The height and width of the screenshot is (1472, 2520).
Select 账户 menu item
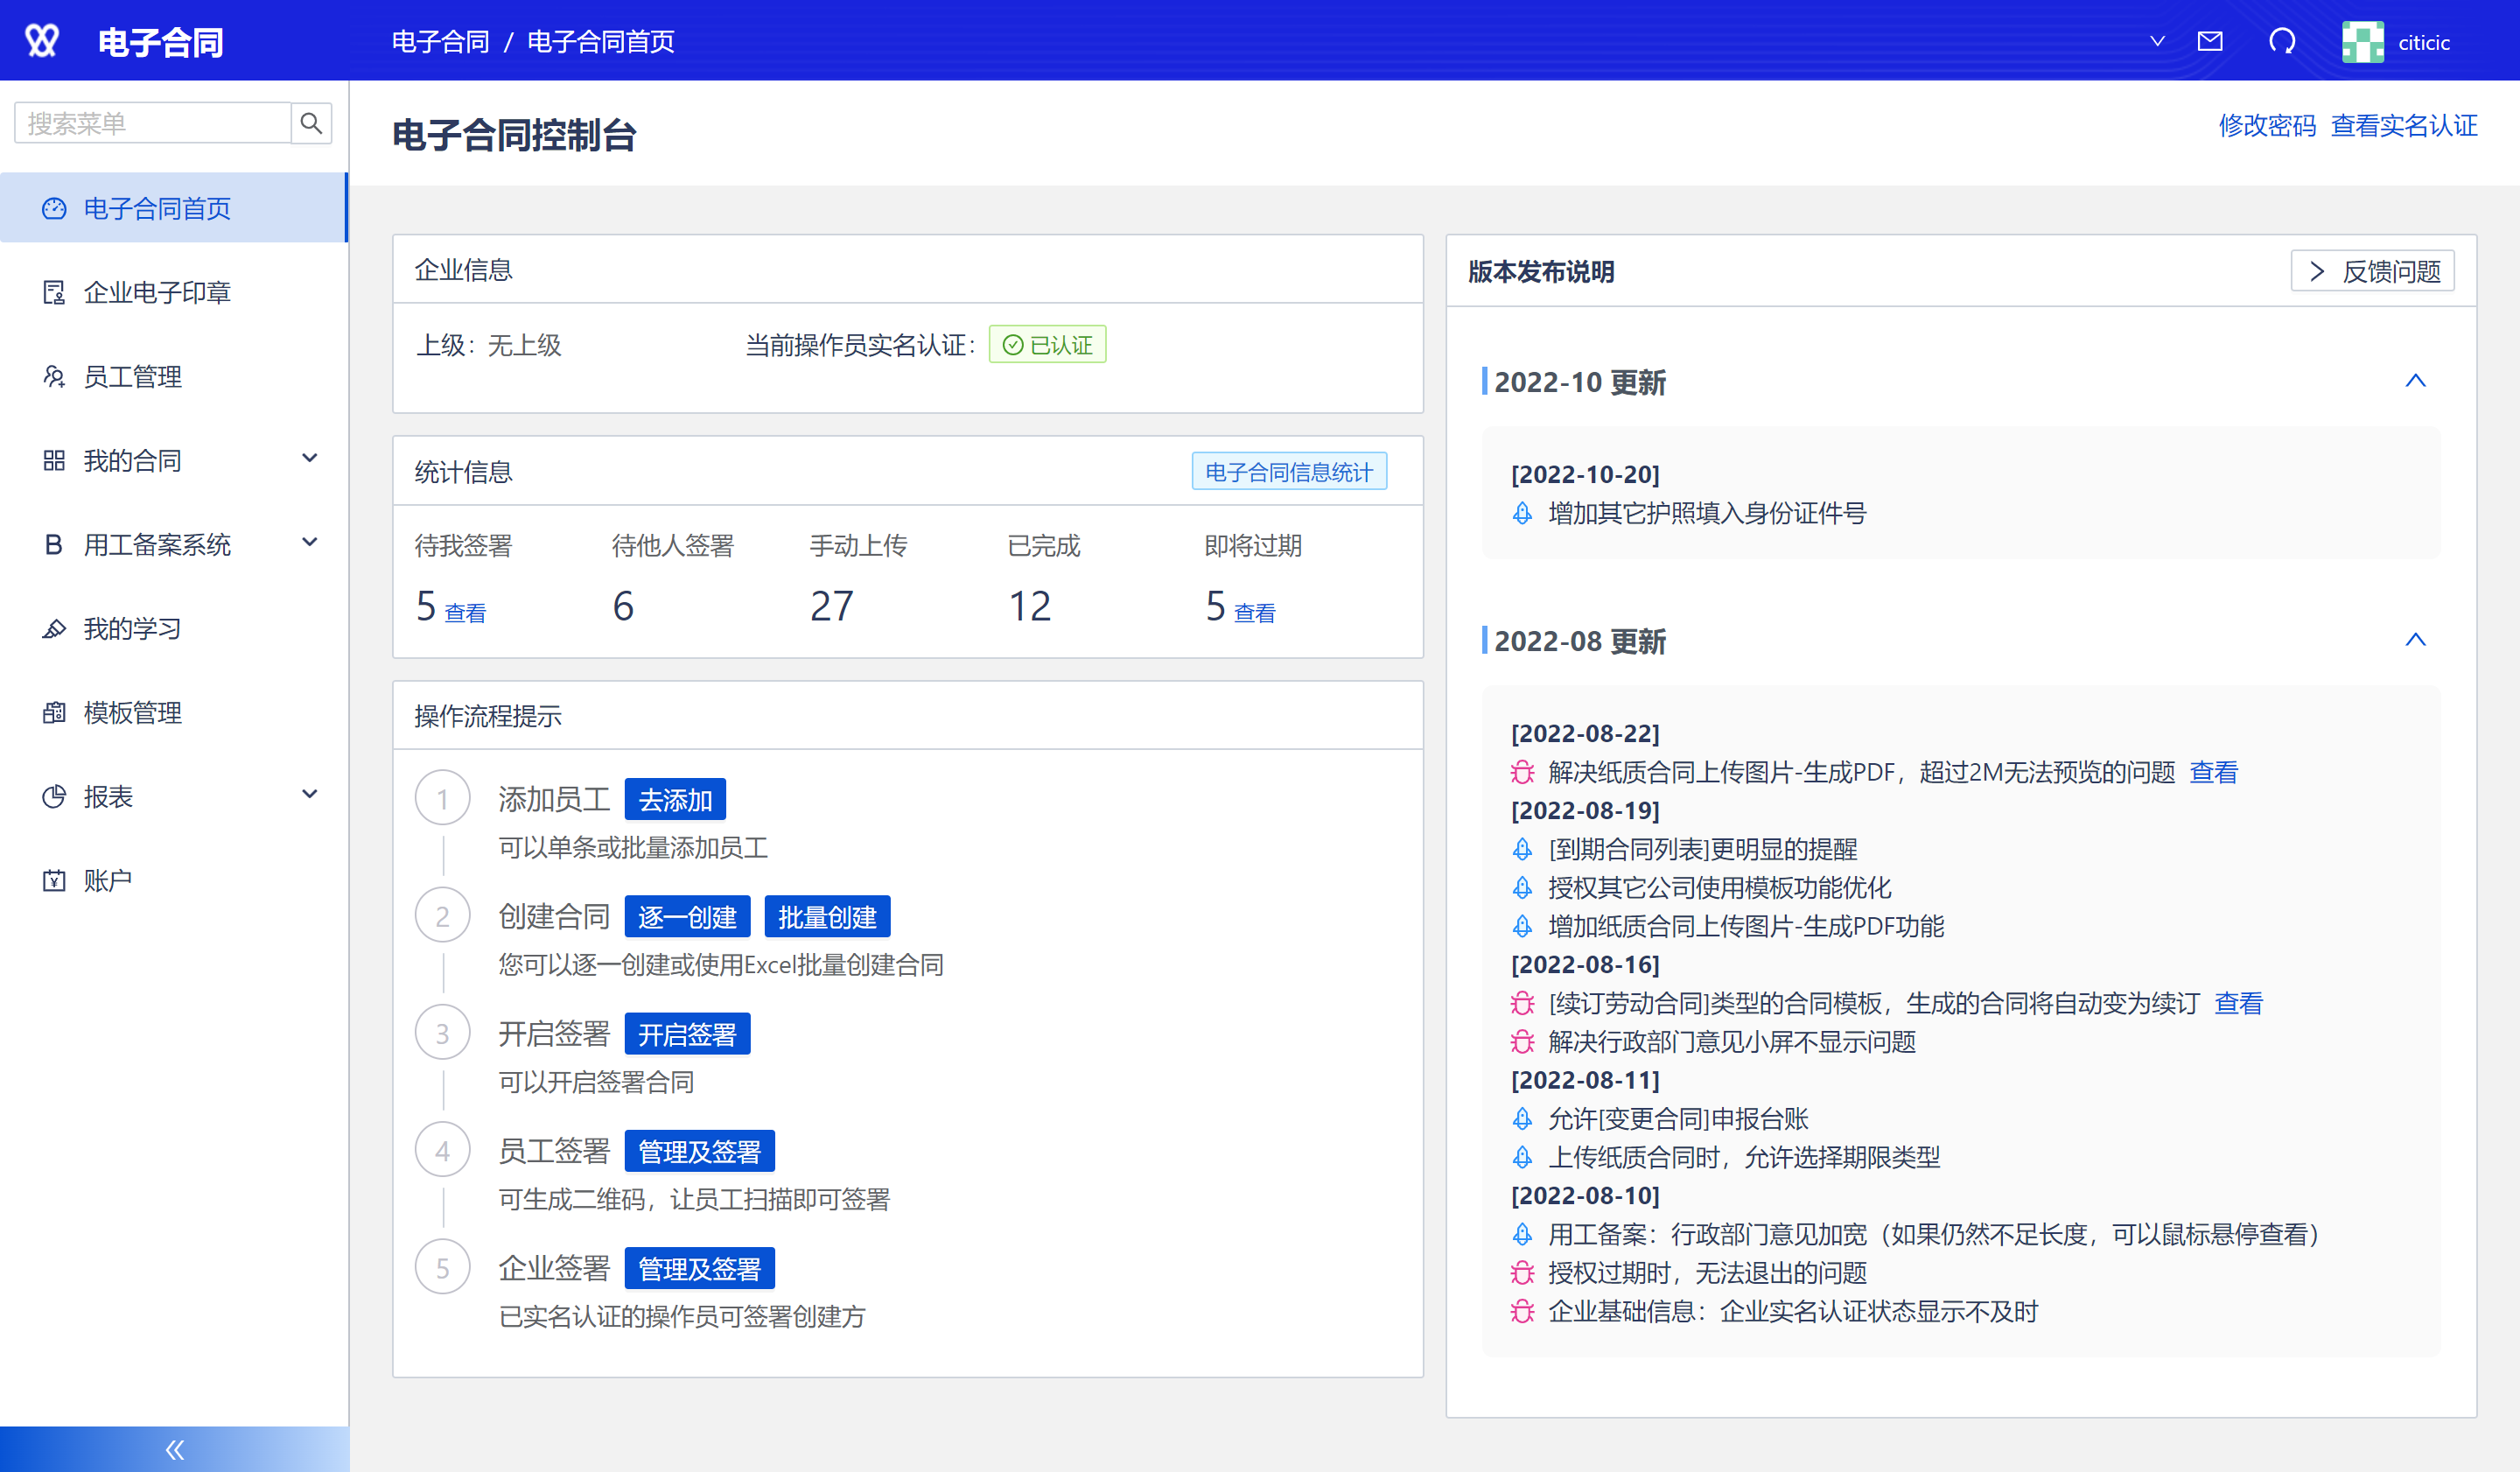tap(107, 880)
